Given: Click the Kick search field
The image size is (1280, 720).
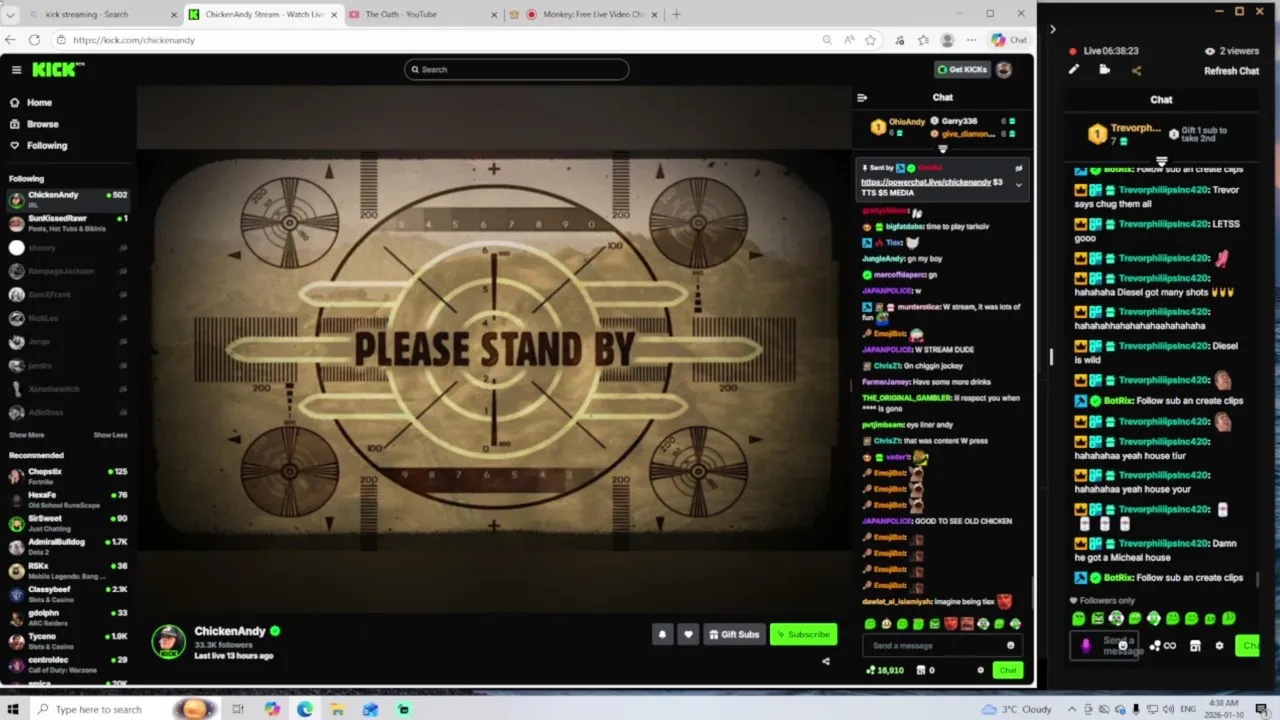Looking at the screenshot, I should [517, 69].
